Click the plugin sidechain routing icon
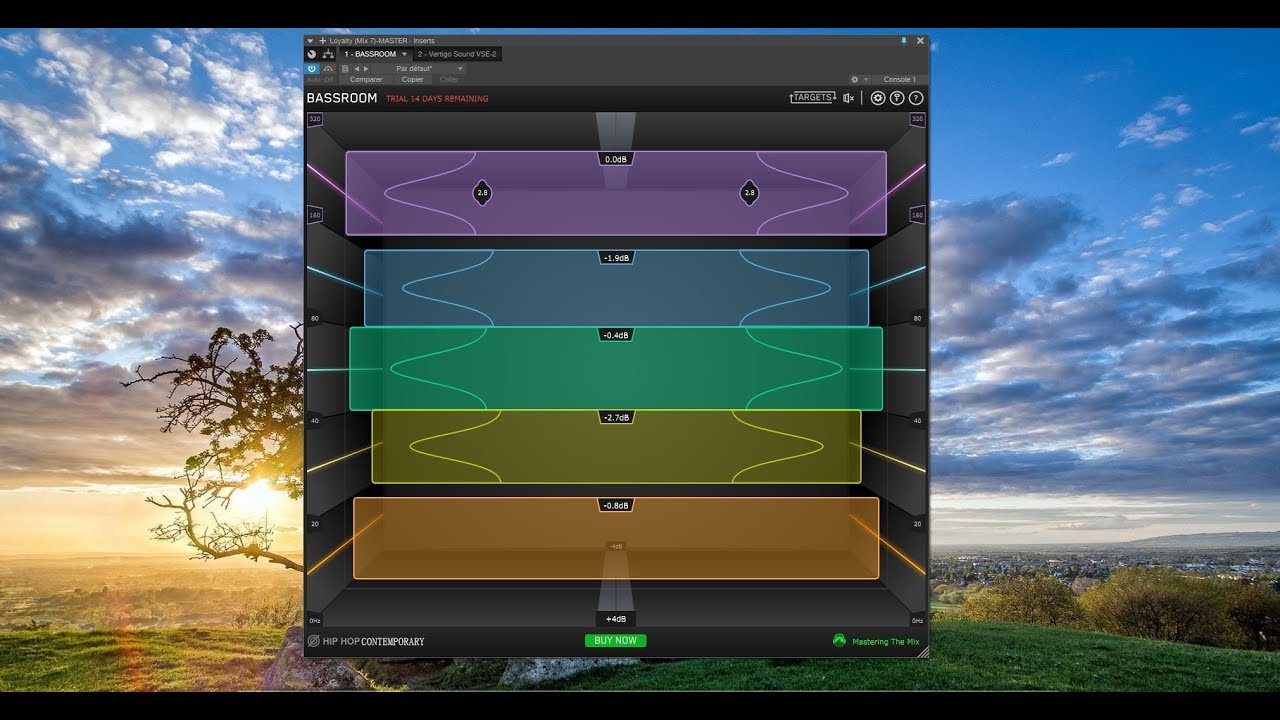Viewport: 1280px width, 720px height. point(328,54)
